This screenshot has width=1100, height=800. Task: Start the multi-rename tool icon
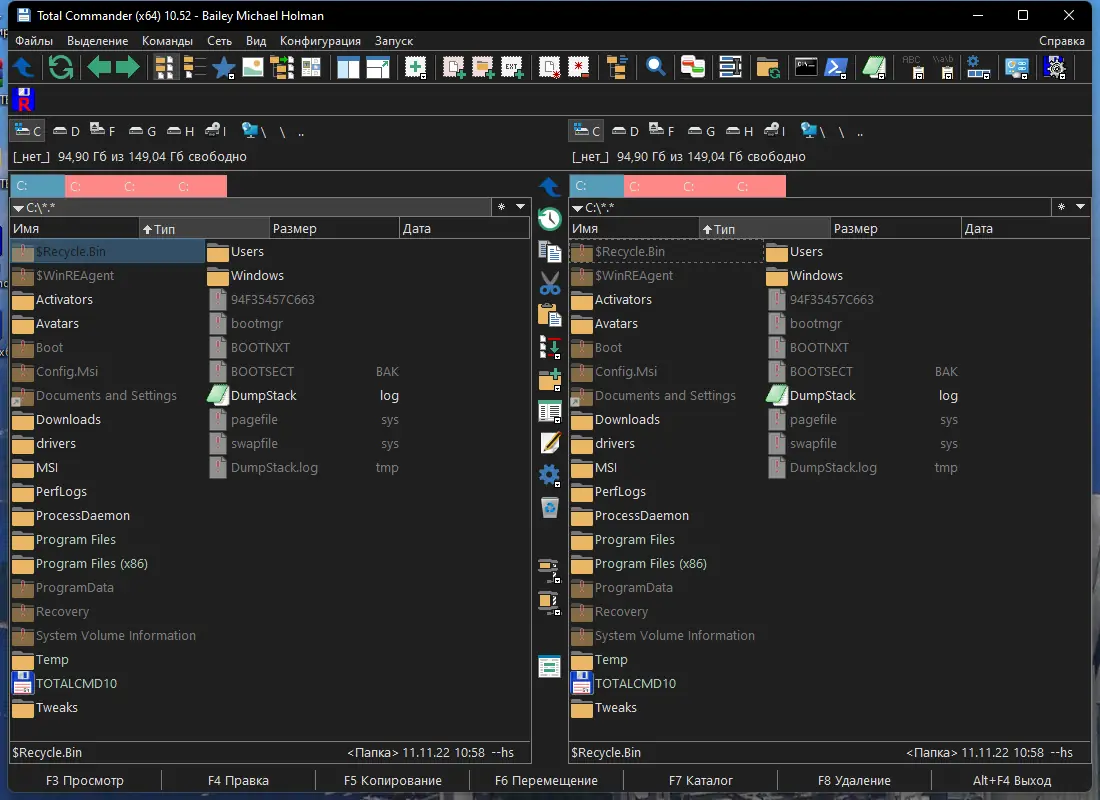(x=732, y=67)
